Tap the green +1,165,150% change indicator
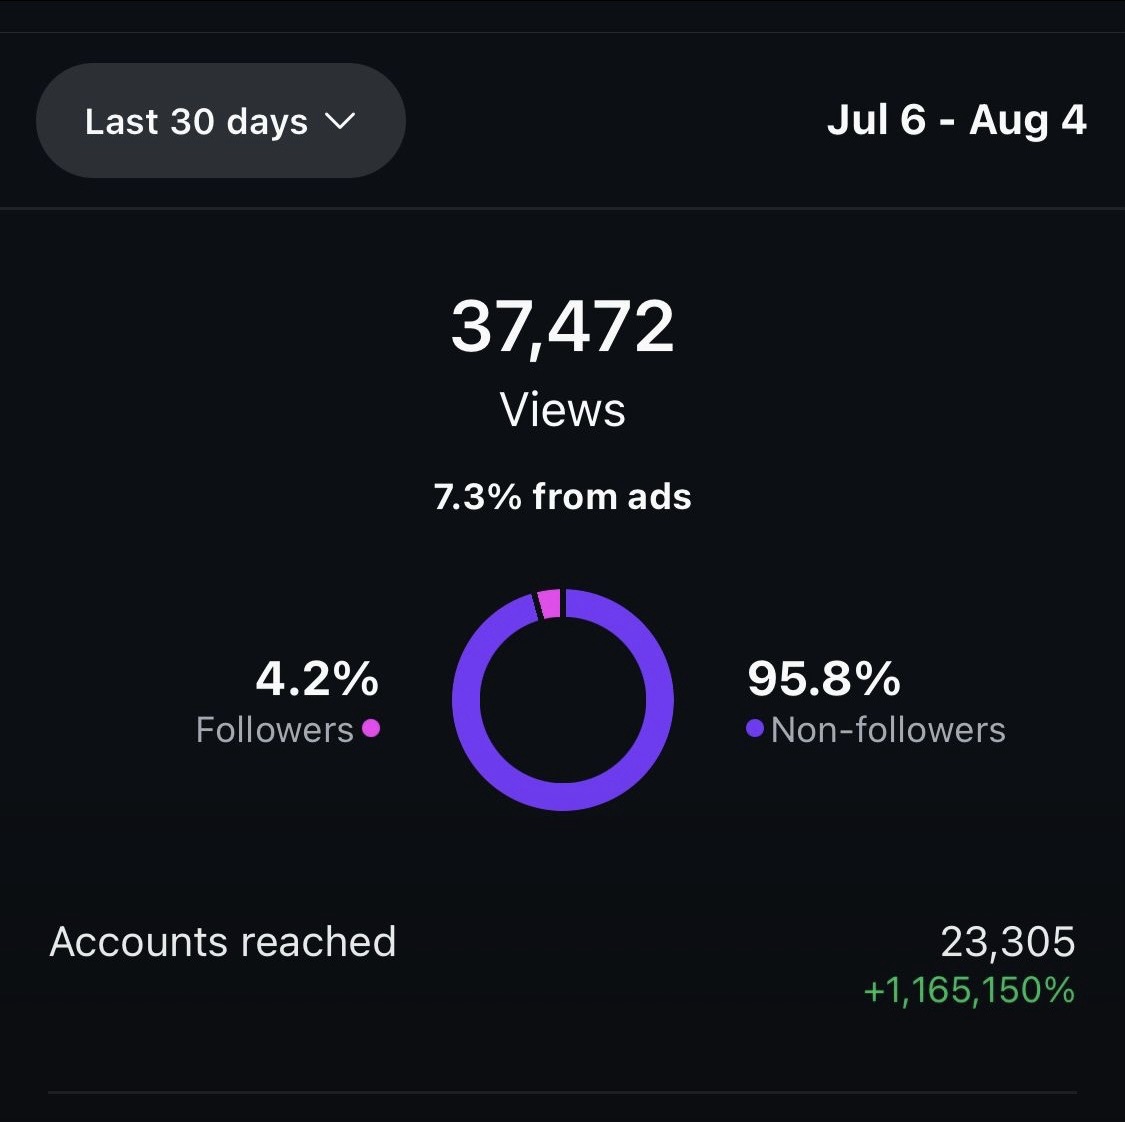The width and height of the screenshot is (1125, 1122). [968, 991]
